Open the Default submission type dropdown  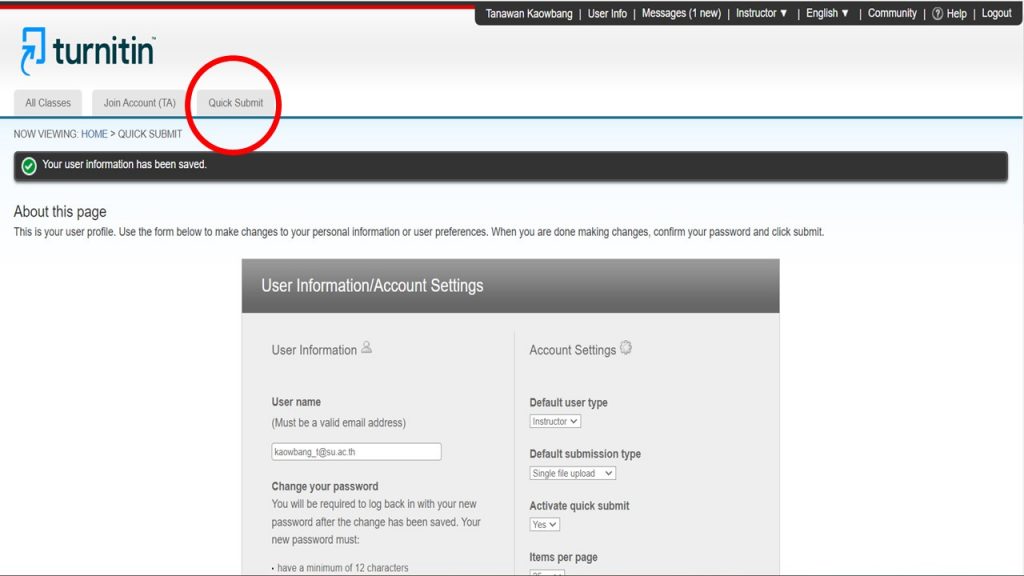pos(573,473)
